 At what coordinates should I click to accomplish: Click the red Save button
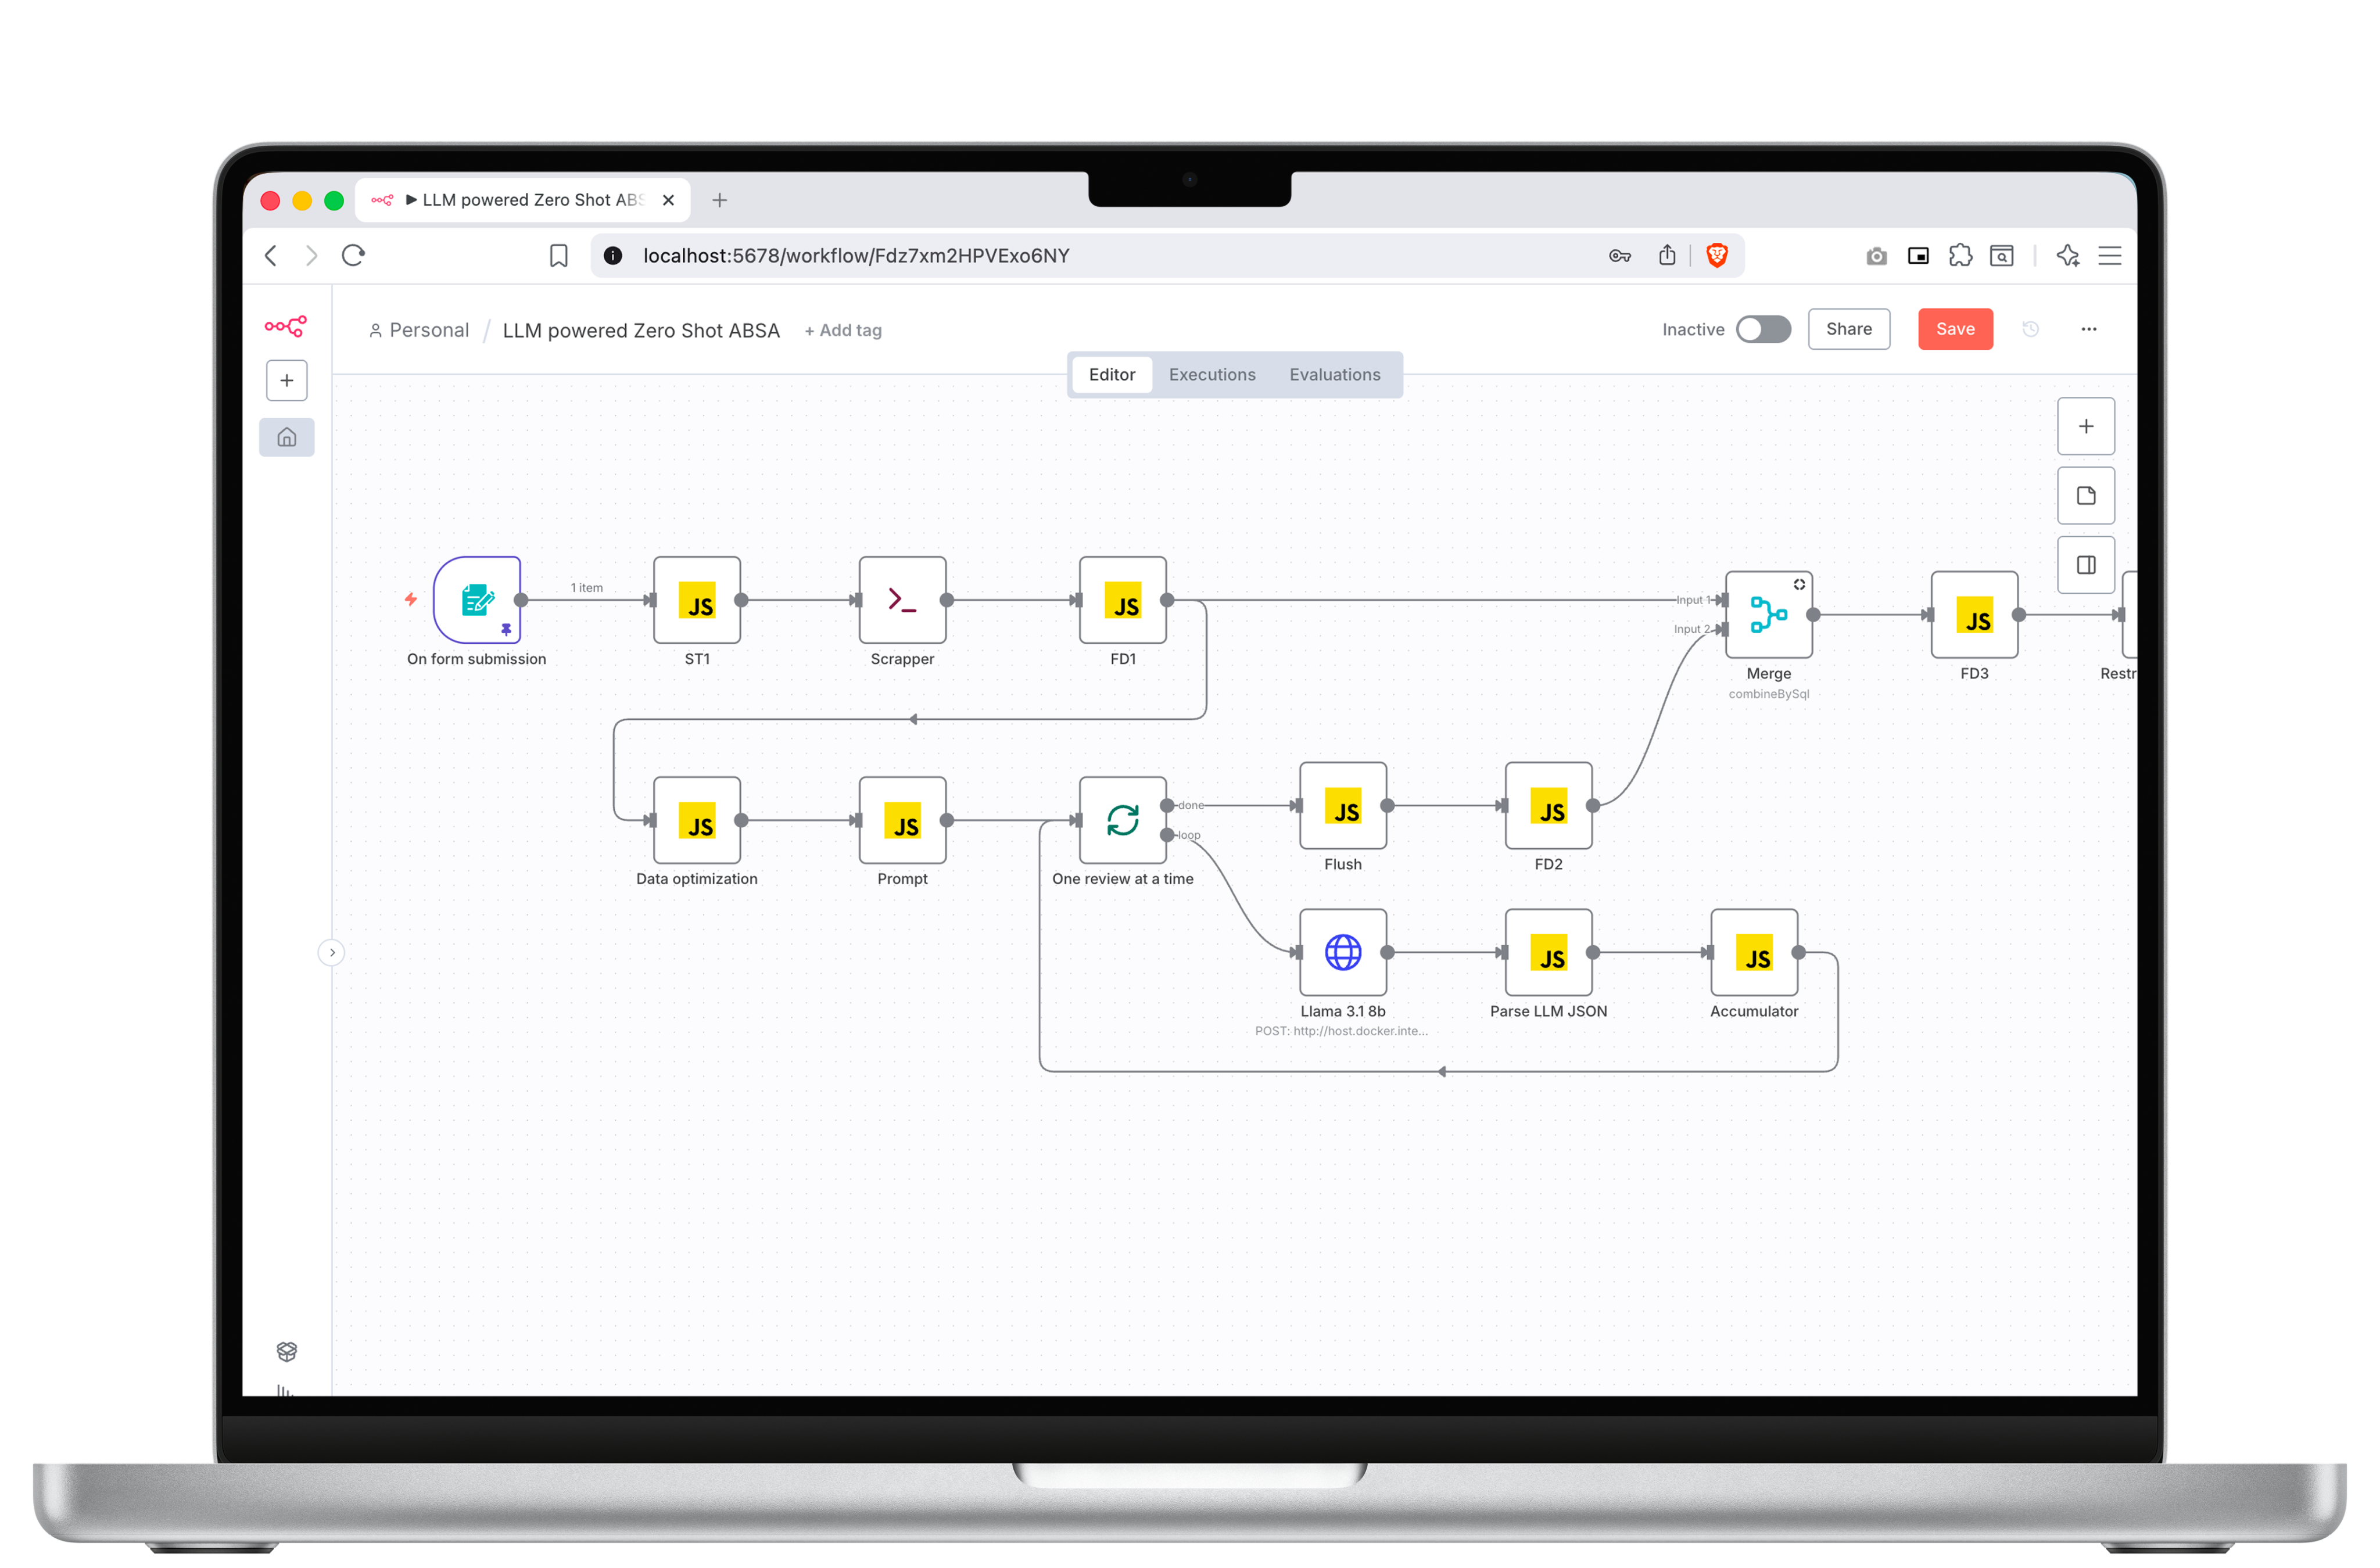click(1955, 329)
